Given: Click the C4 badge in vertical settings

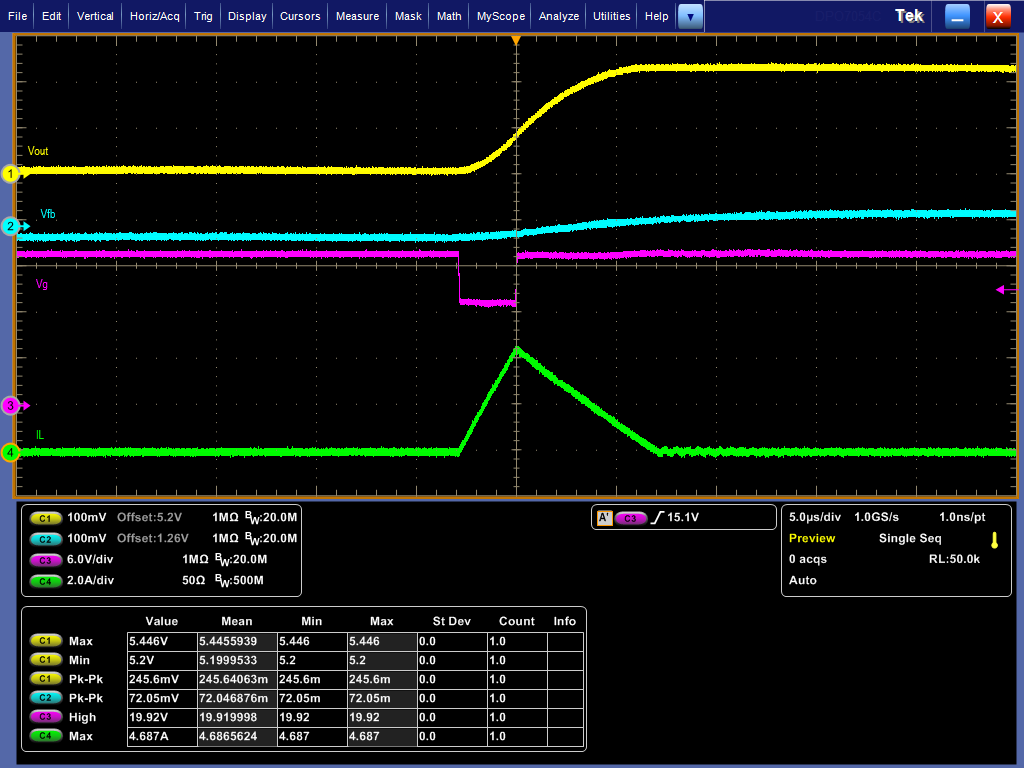Looking at the screenshot, I should 45,581.
